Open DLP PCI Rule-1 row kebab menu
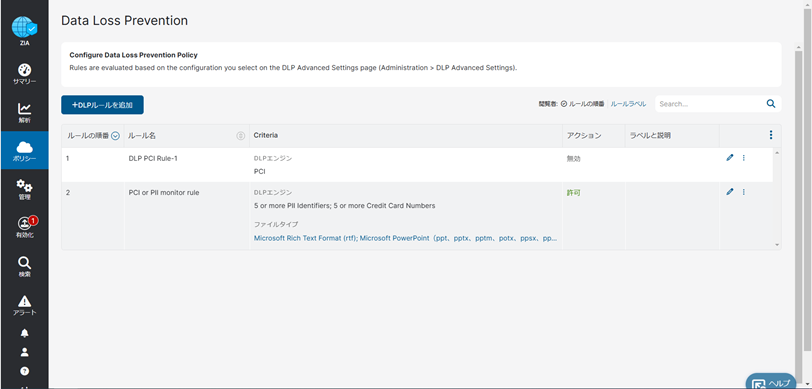This screenshot has height=389, width=812. (x=744, y=158)
